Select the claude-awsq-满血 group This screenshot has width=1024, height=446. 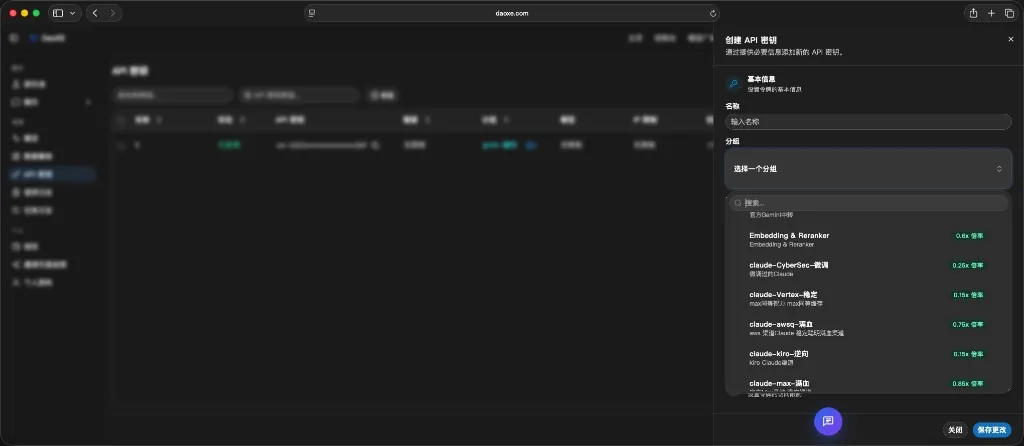868,328
